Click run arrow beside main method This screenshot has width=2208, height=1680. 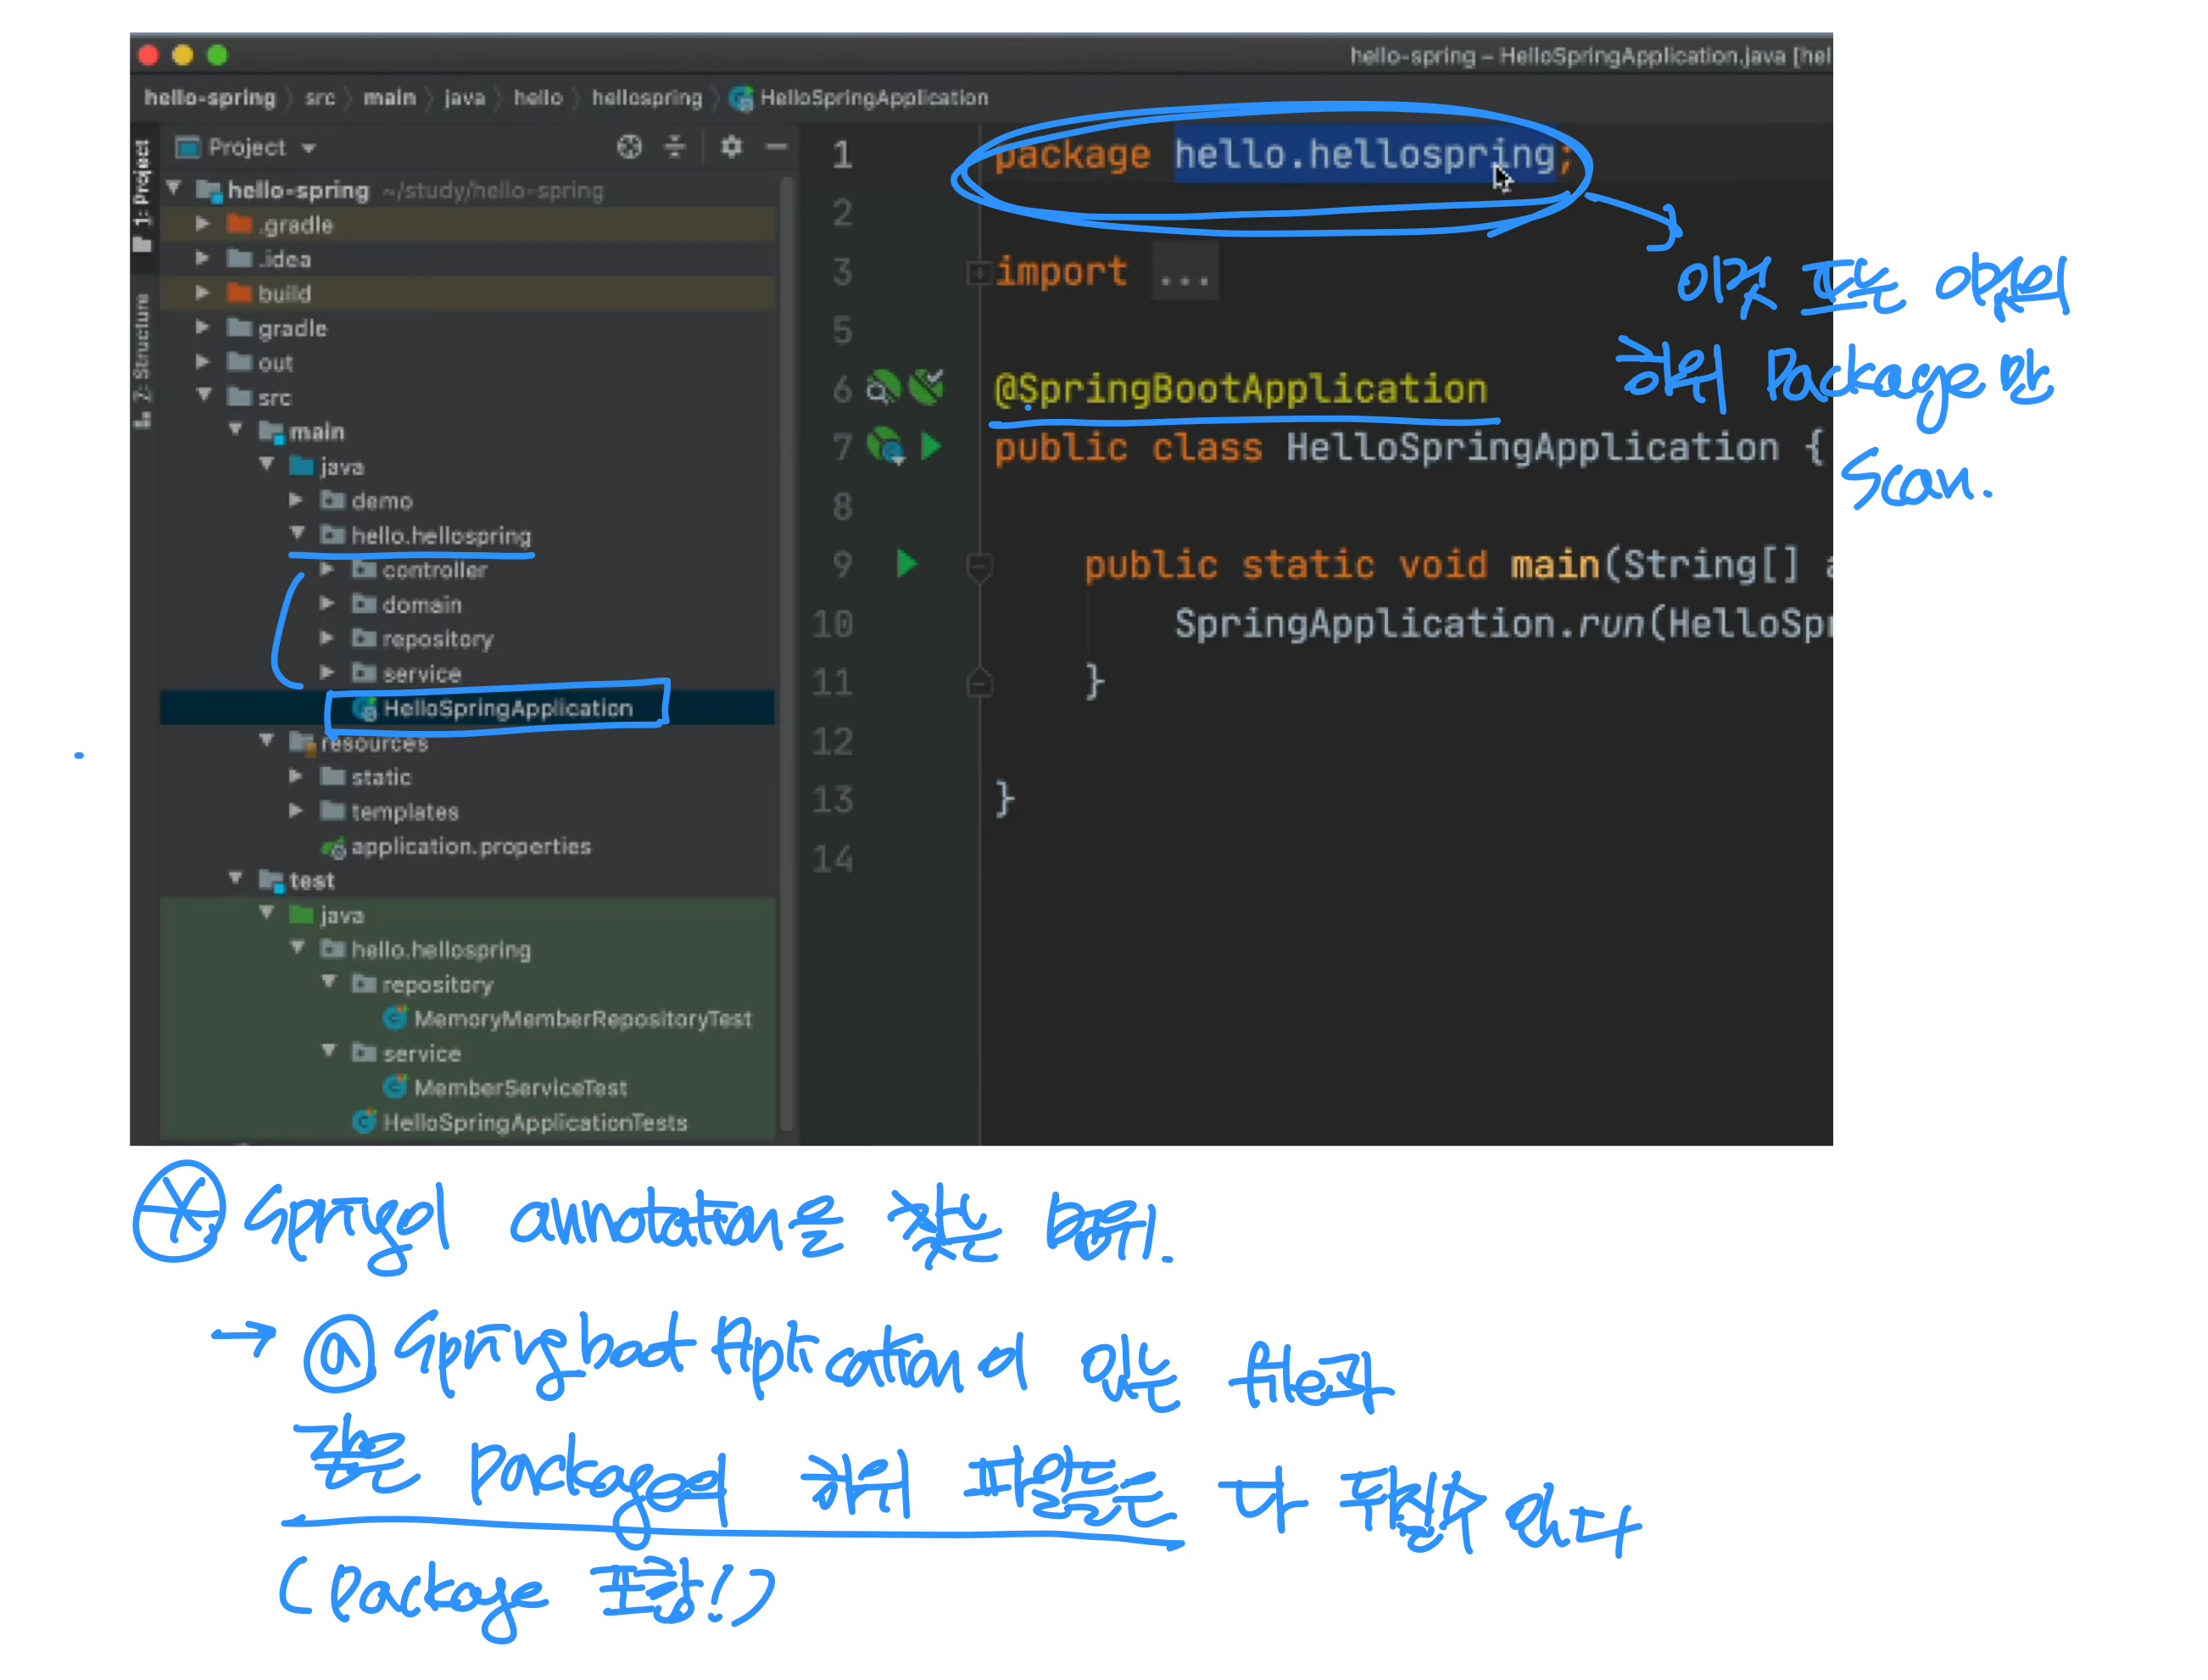click(907, 564)
